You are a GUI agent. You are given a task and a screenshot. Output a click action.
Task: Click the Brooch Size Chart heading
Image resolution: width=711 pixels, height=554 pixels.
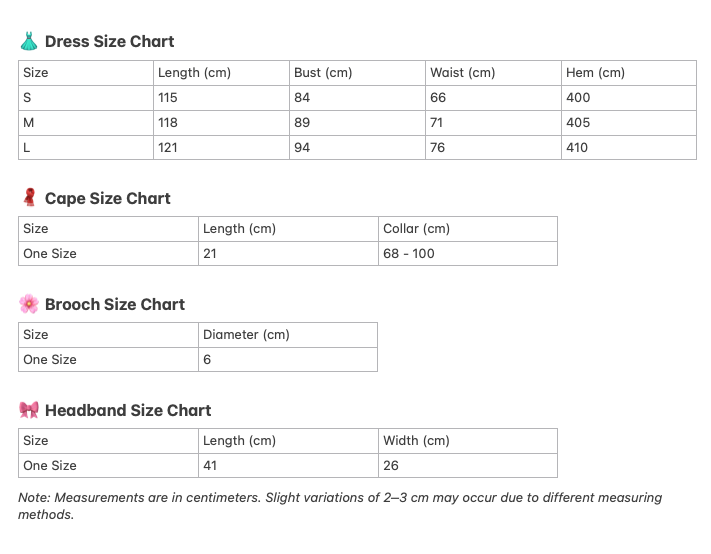[114, 304]
